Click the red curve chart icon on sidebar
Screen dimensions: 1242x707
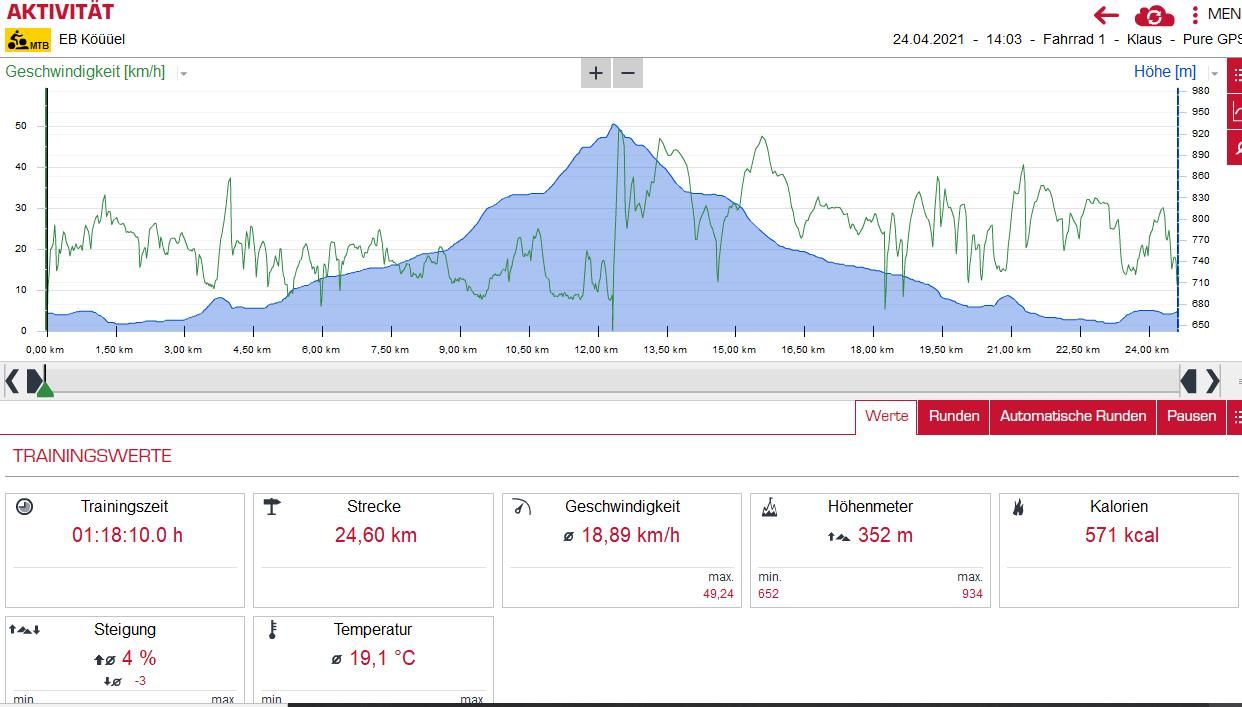point(1235,111)
